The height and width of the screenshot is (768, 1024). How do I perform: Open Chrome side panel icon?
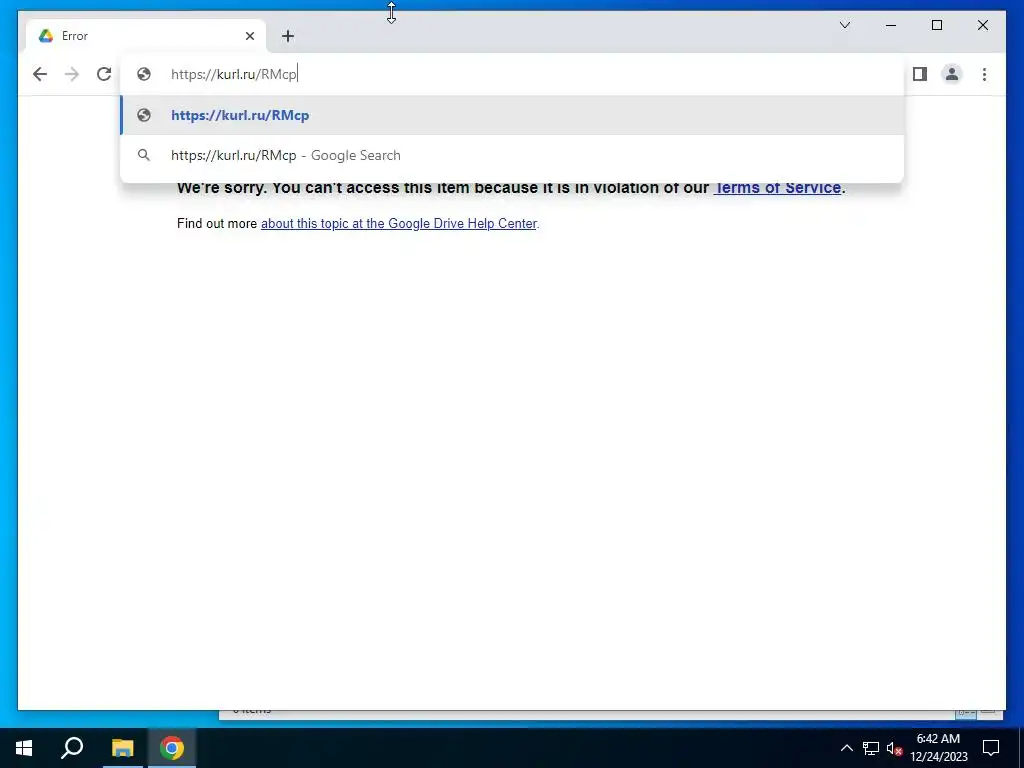point(920,74)
